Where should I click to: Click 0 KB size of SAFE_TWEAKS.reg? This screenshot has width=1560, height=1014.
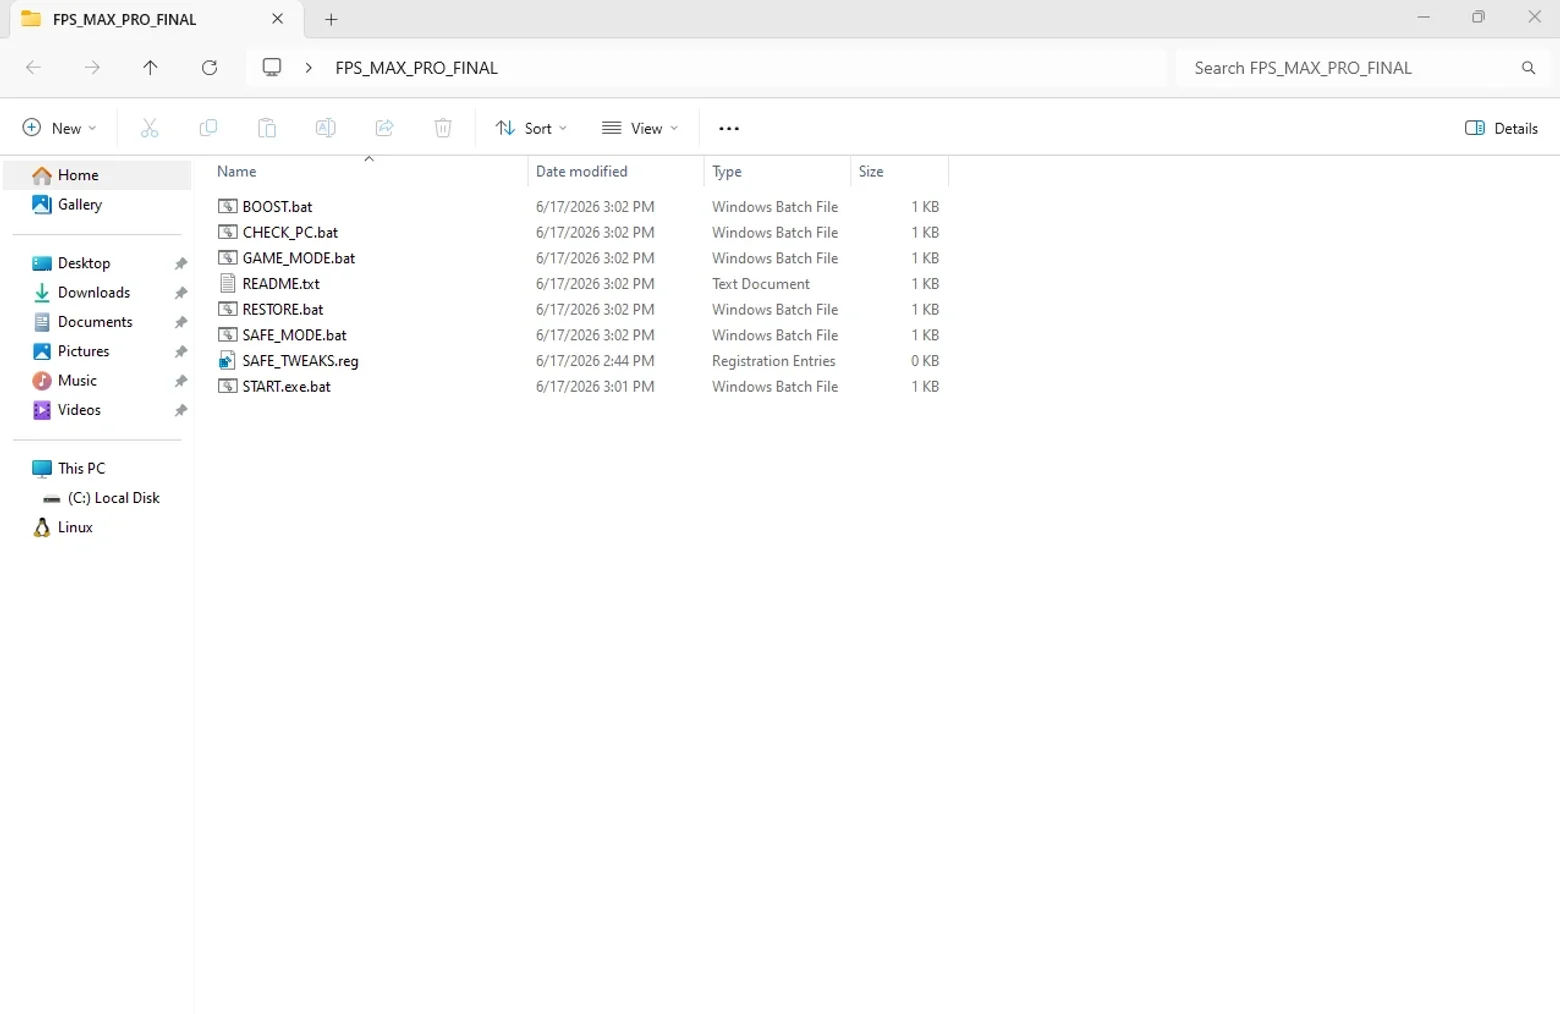(925, 361)
